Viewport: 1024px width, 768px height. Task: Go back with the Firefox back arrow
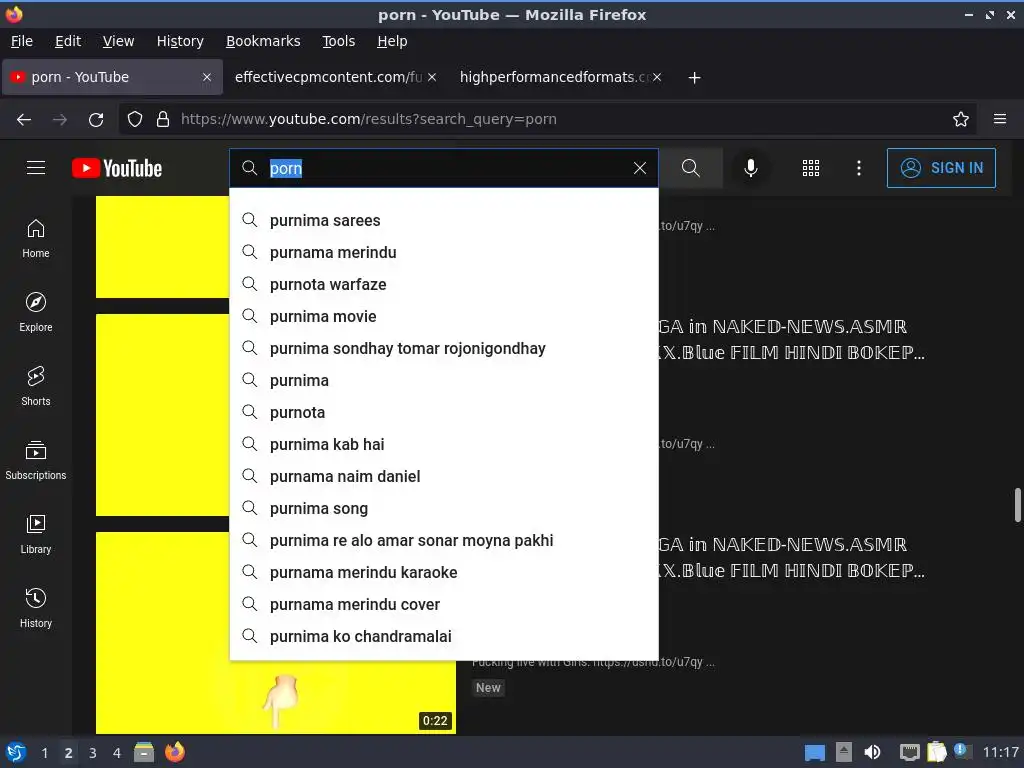(24, 120)
